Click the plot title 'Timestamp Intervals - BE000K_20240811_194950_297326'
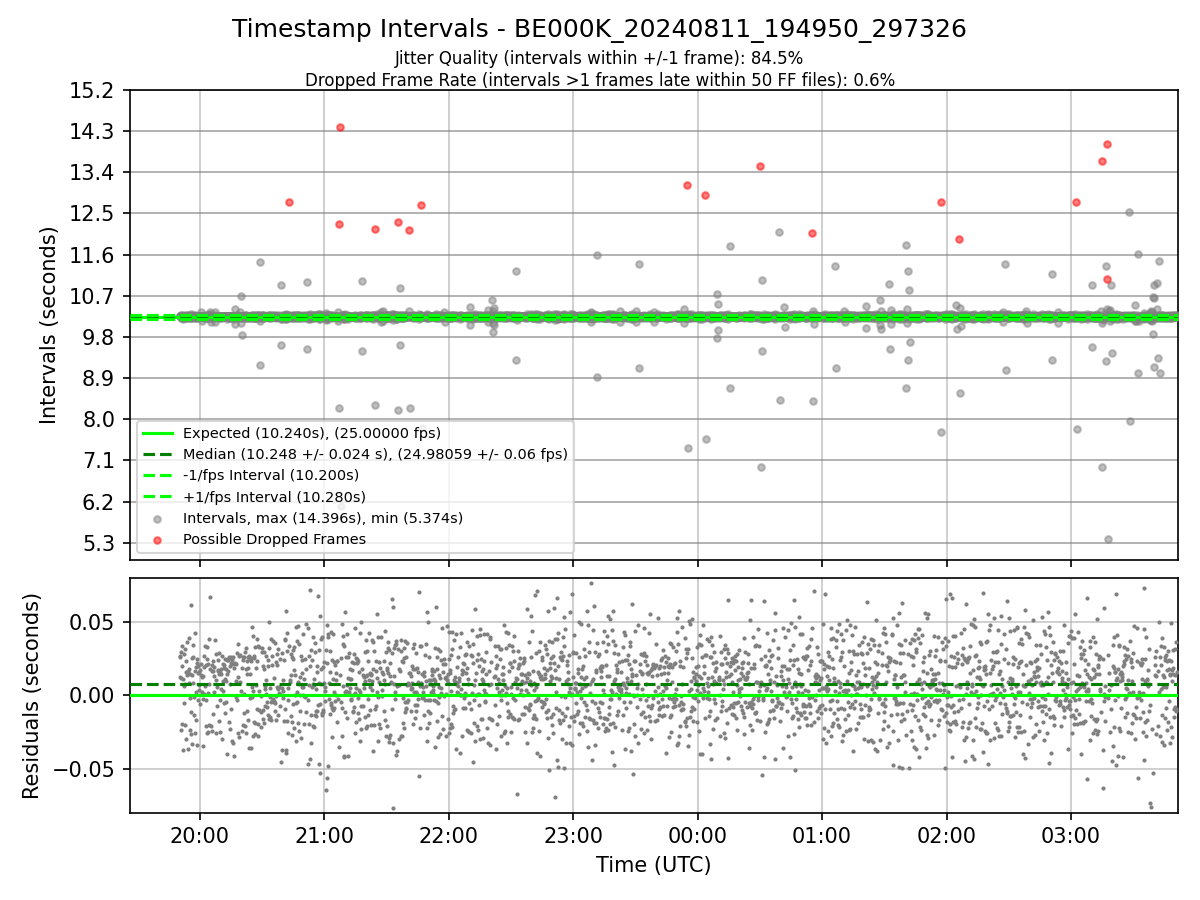The height and width of the screenshot is (900, 1200). [x=599, y=29]
